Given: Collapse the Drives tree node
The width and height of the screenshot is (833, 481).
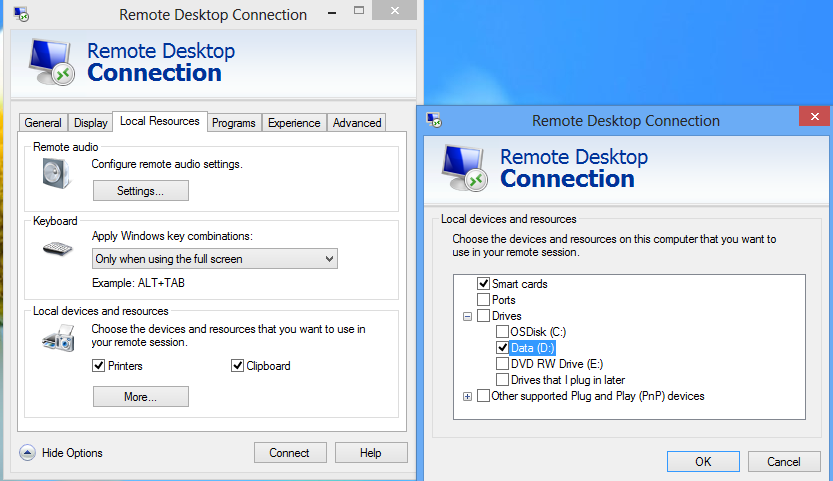Looking at the screenshot, I should click(467, 316).
